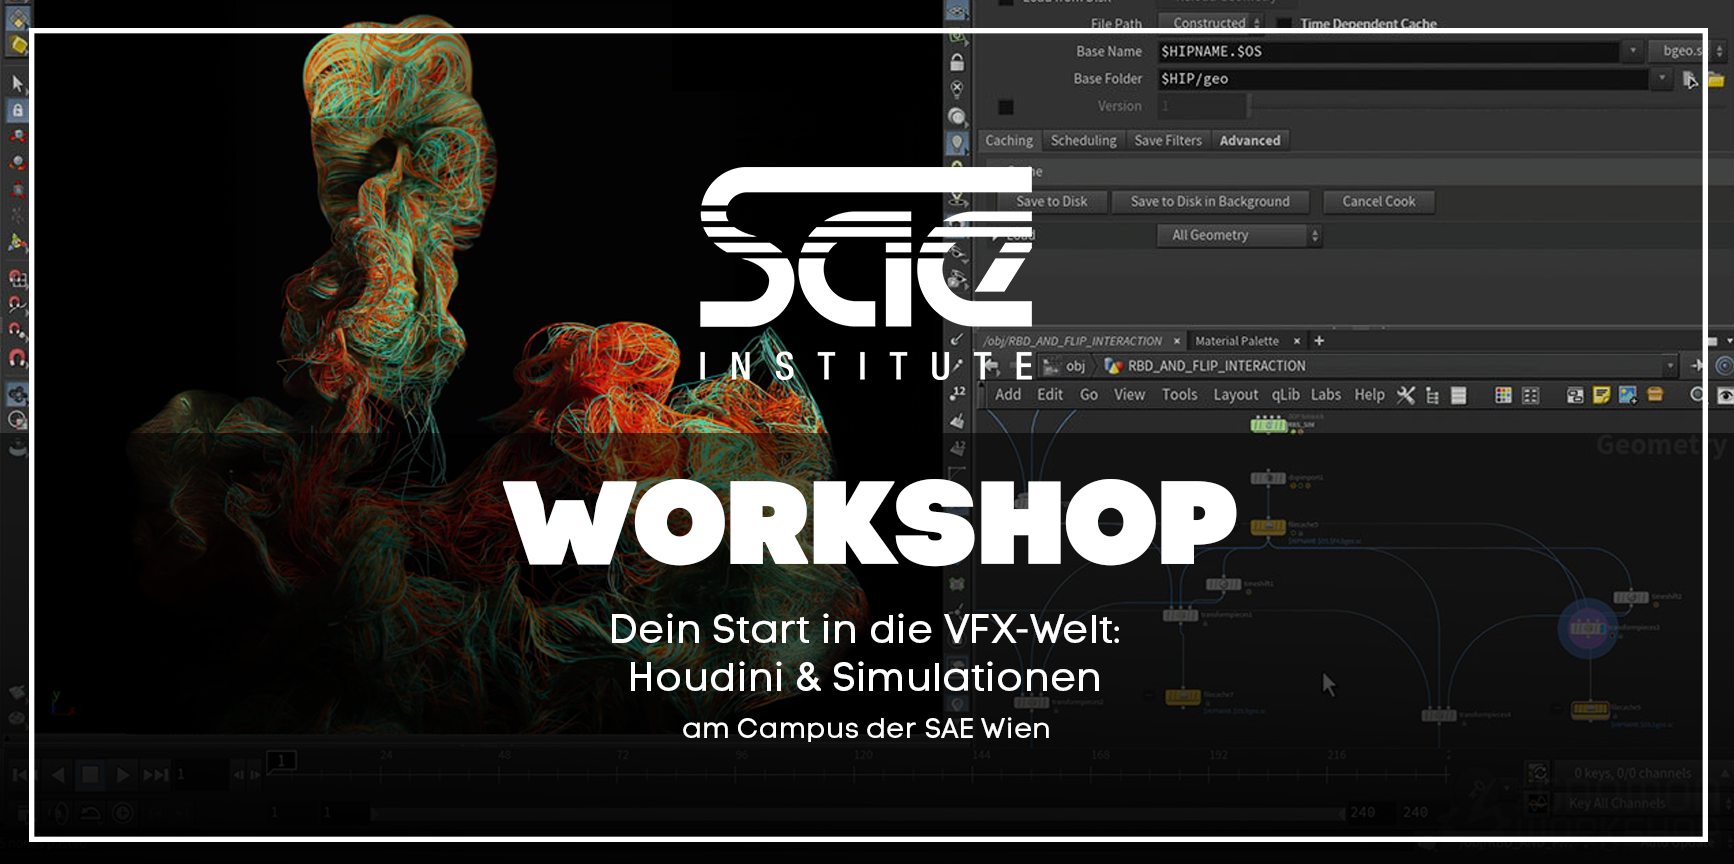
Task: Open the Tools menu in network editor
Action: click(x=1180, y=395)
